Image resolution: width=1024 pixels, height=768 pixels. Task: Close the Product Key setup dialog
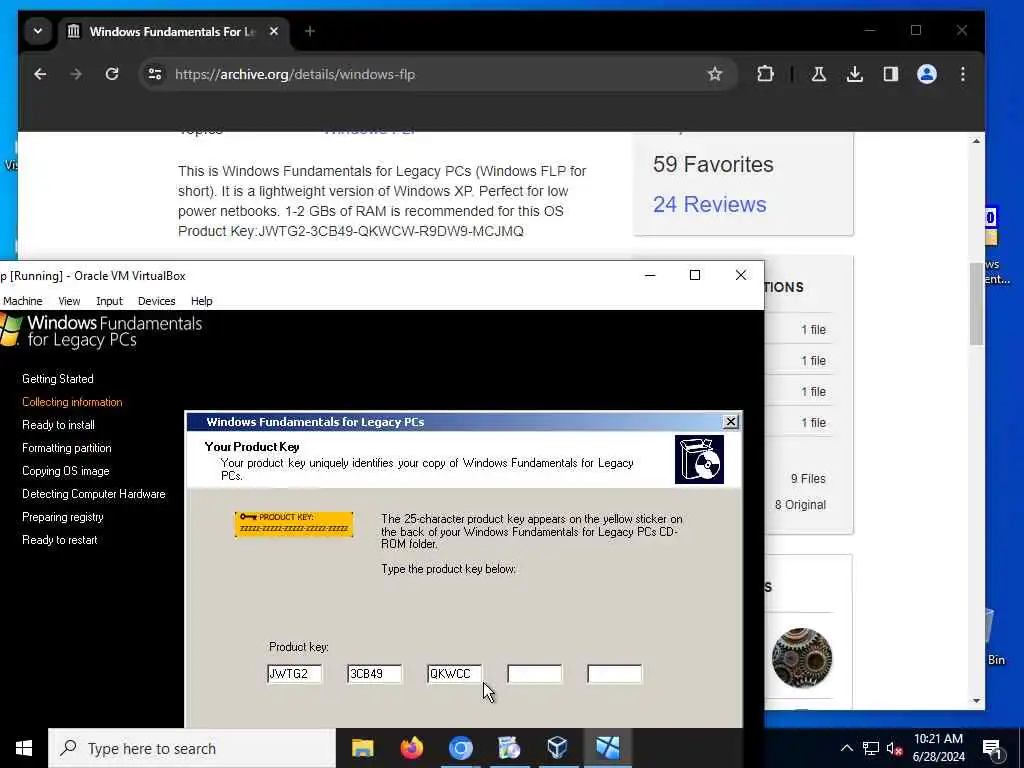[x=731, y=422]
